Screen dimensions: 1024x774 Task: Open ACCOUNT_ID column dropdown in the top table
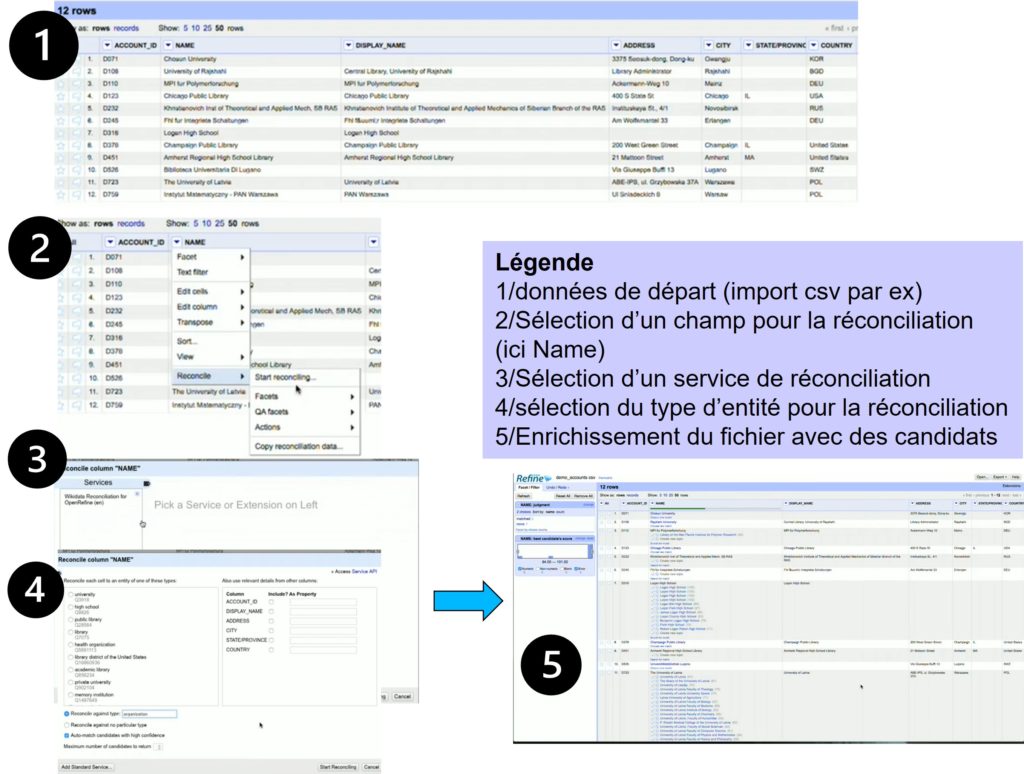point(107,45)
